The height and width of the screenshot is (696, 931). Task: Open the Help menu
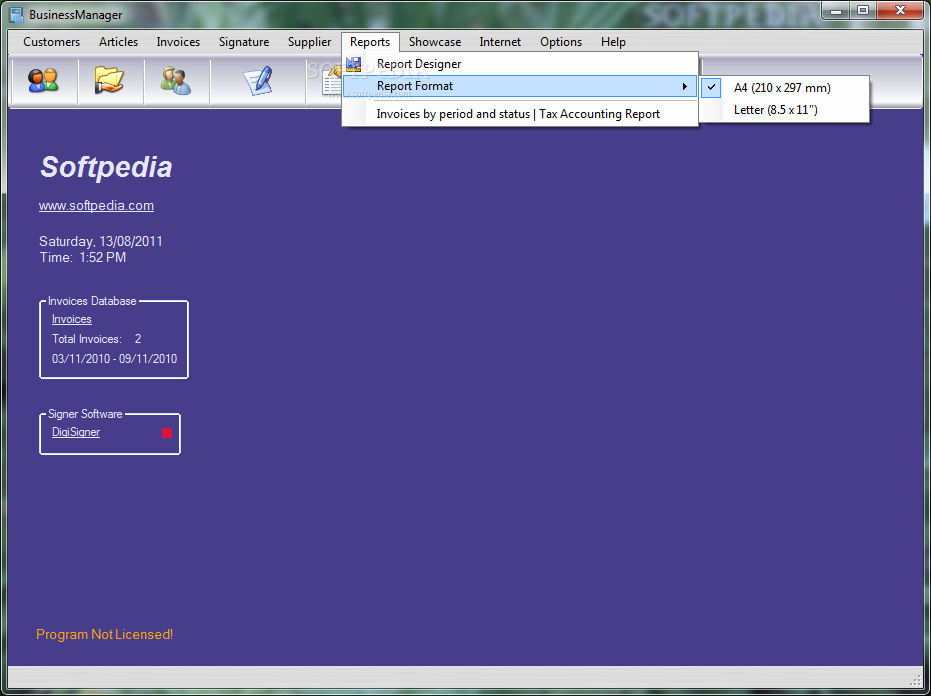point(613,42)
